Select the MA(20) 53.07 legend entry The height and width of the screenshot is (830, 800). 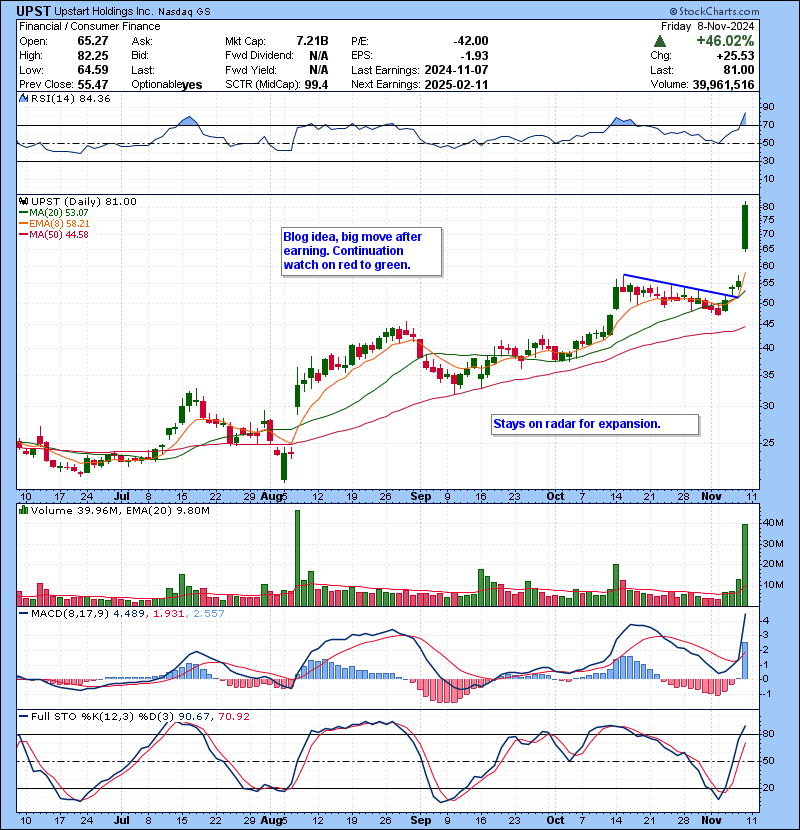(x=54, y=213)
